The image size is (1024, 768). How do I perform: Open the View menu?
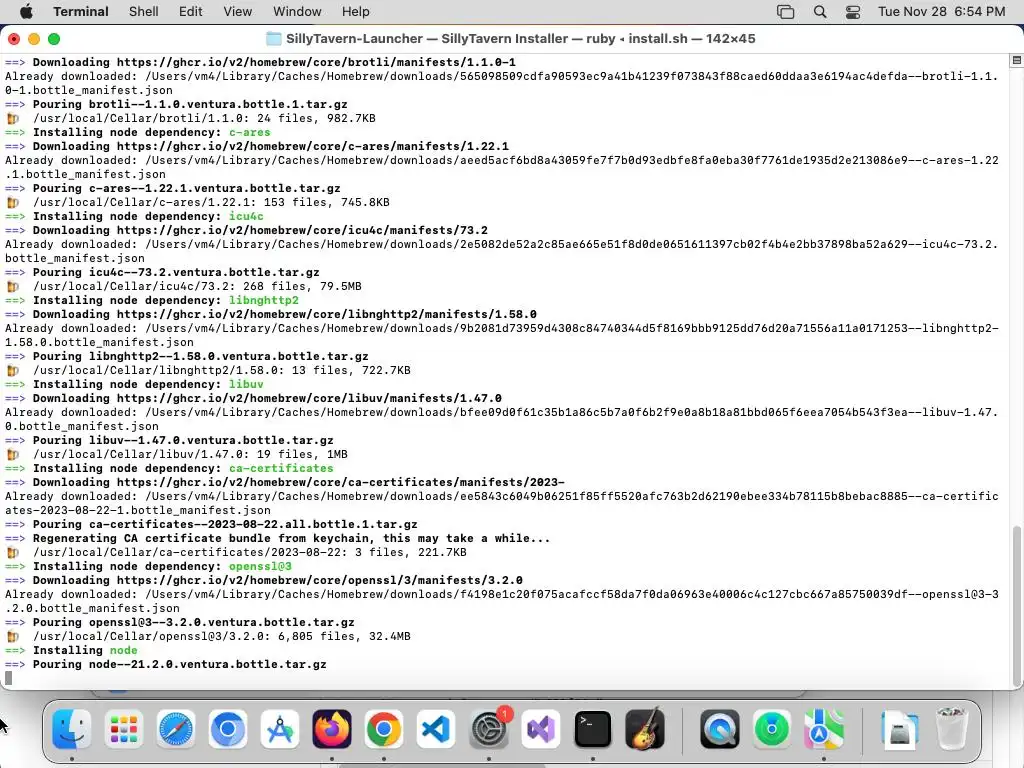point(238,12)
